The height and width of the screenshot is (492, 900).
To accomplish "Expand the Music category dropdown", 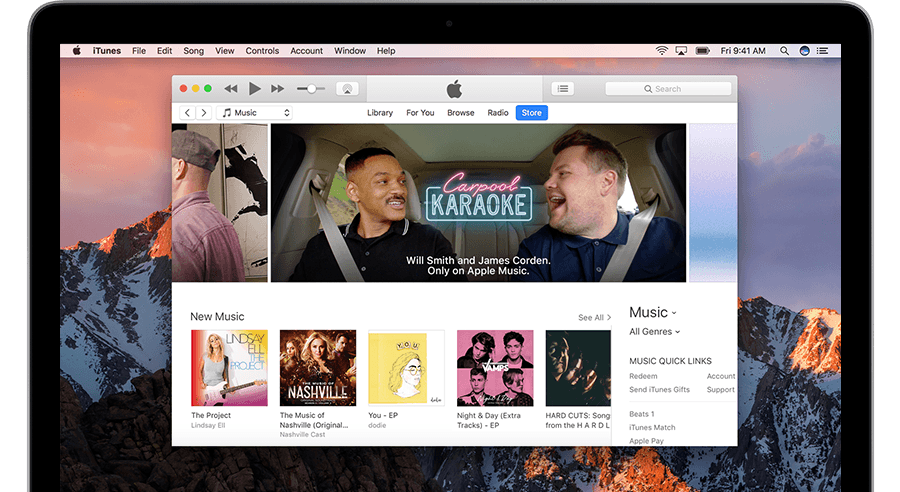I will coord(653,312).
